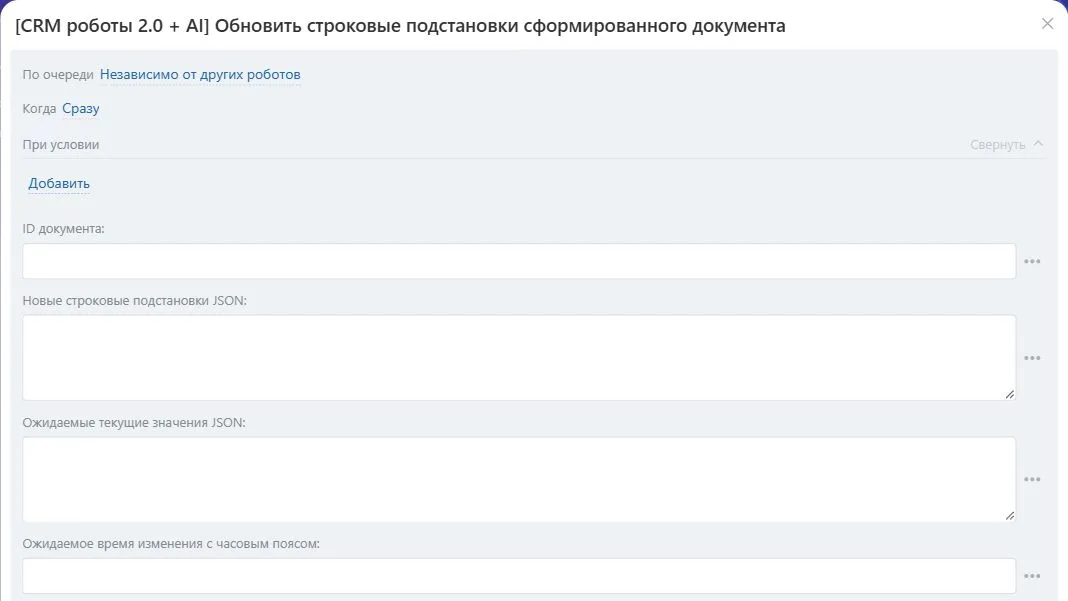Click Ожидаемое время изменения с часовым поясом label
The image size is (1068, 601).
coord(171,544)
